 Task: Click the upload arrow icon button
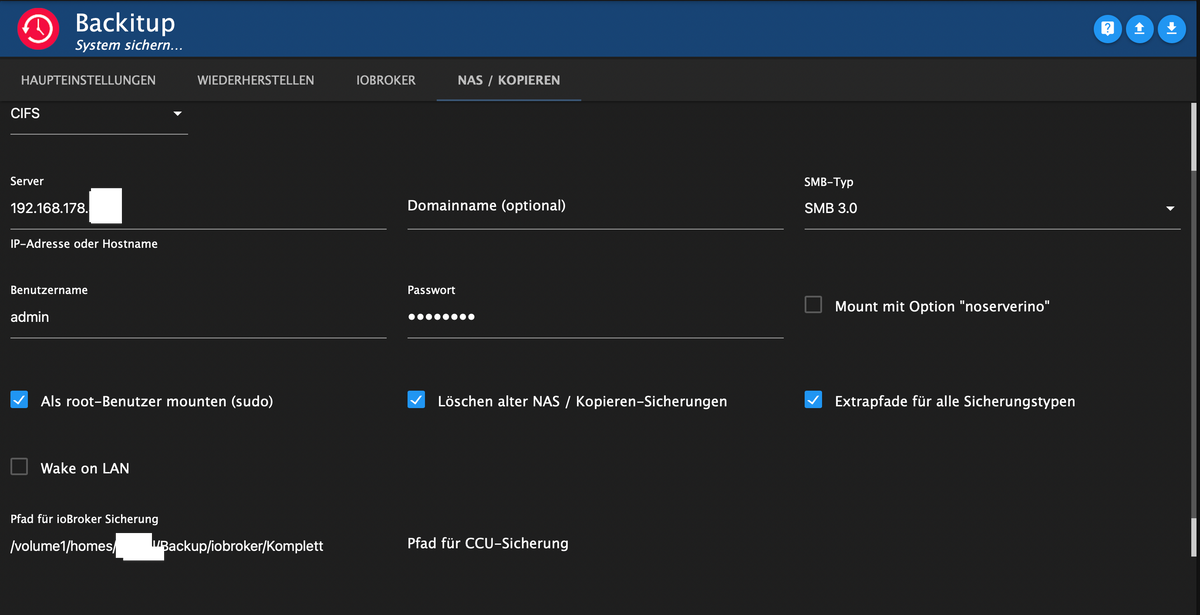point(1139,29)
